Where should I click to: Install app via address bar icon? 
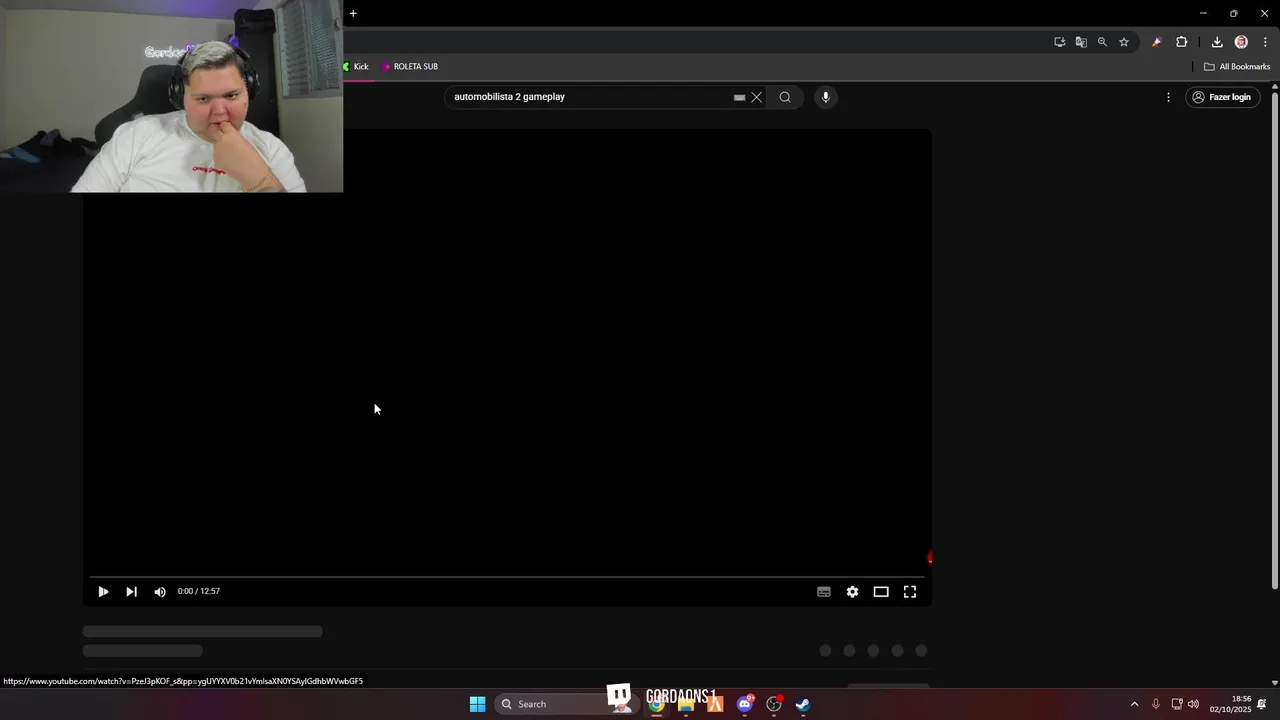[x=1059, y=42]
